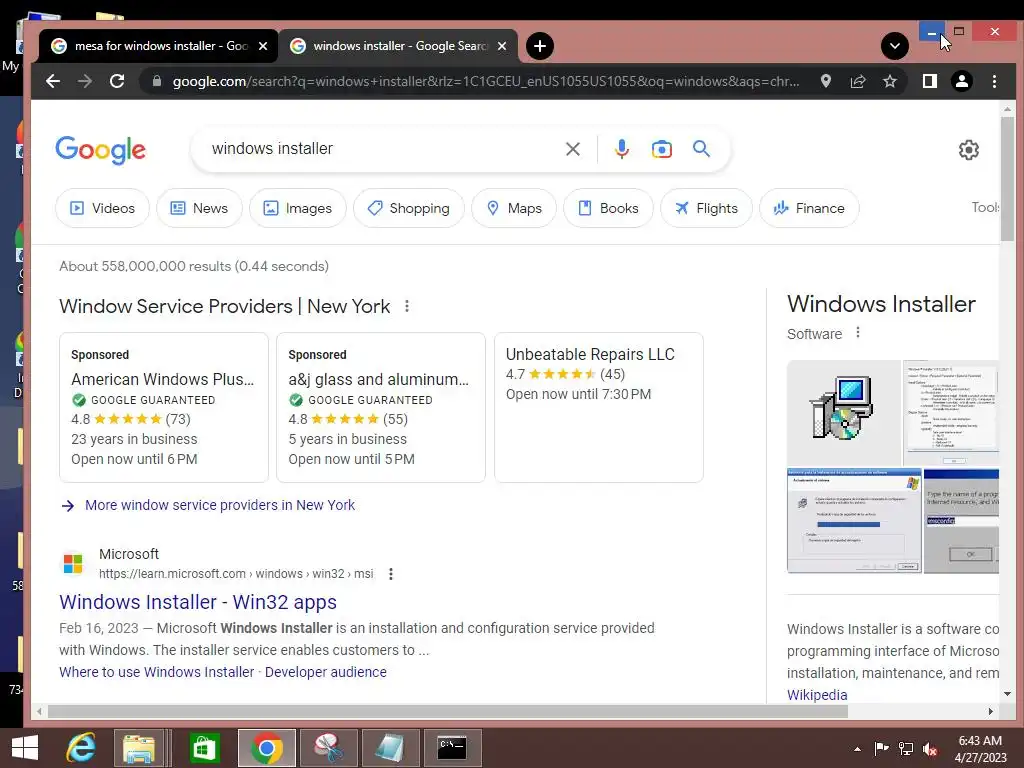Open the Command Prompt taskbar icon
Screen dimensions: 1024x768
tap(453, 748)
